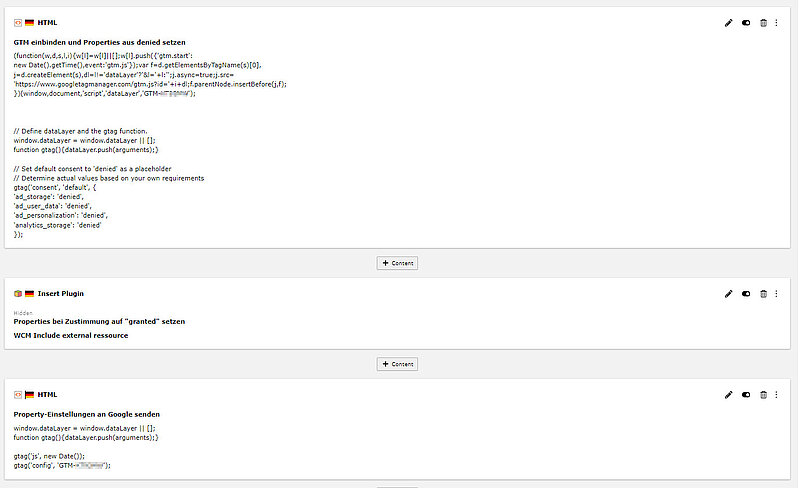This screenshot has height=488, width=800.
Task: Add content below the Insert Plugin element
Action: coord(397,364)
